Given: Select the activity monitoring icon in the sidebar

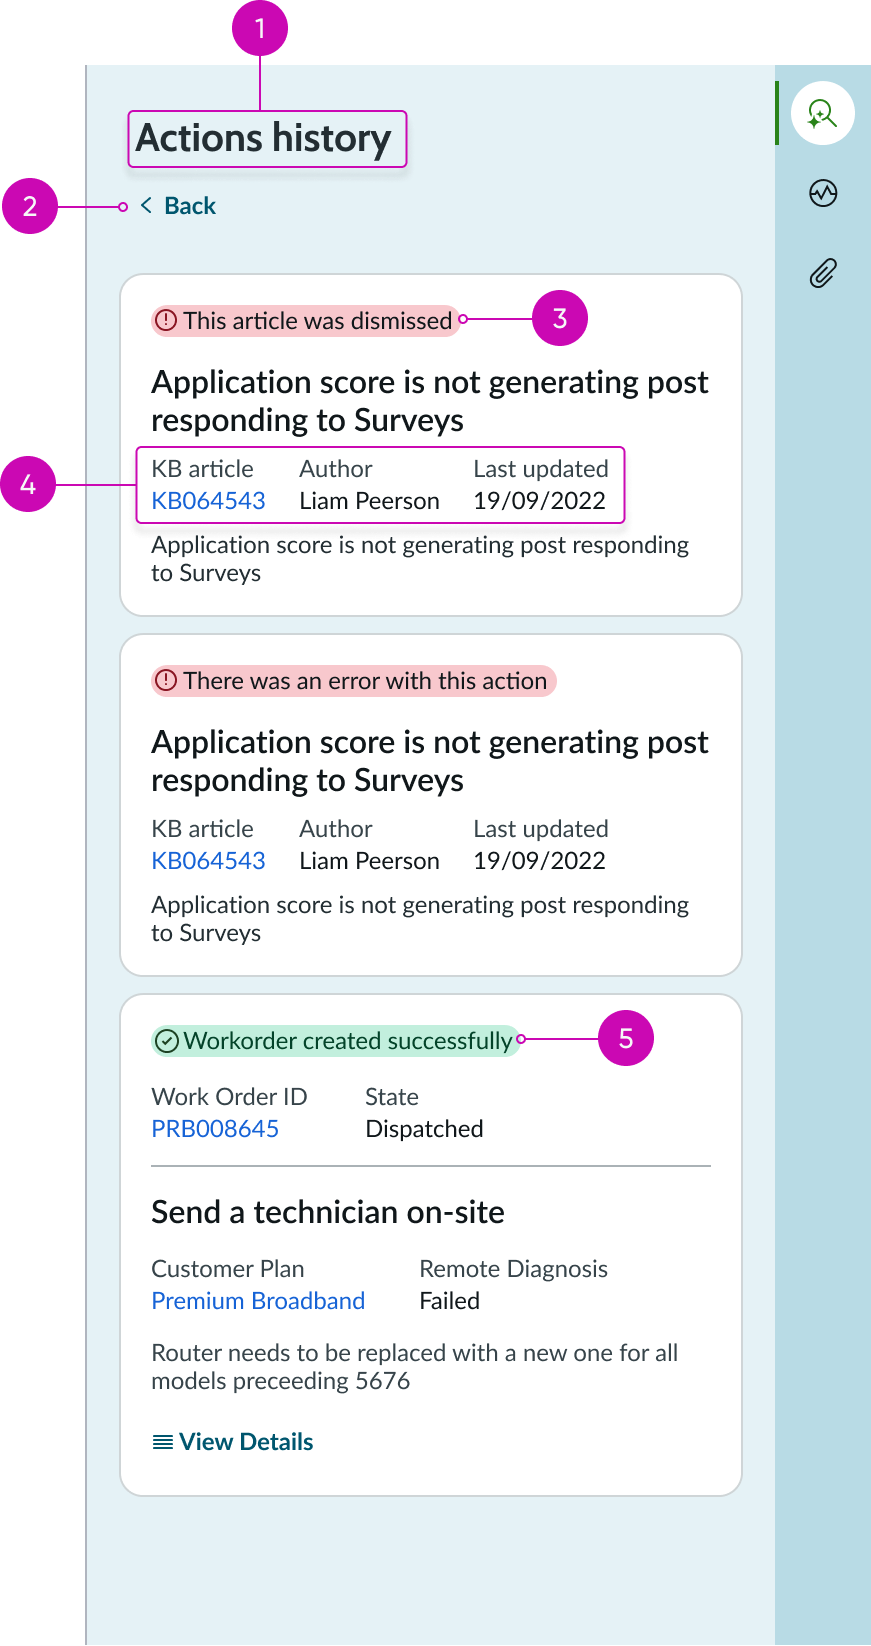Looking at the screenshot, I should (822, 193).
